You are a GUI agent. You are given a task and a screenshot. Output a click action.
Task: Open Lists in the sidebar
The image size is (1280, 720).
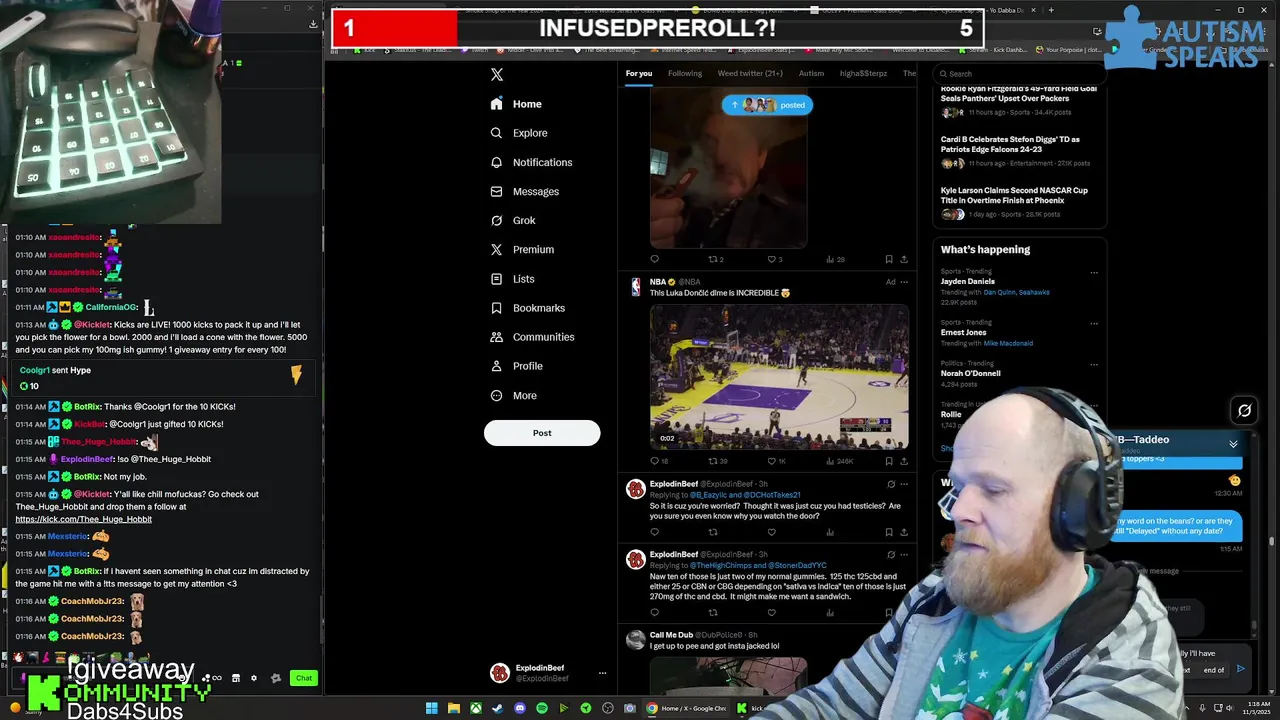tap(512, 279)
